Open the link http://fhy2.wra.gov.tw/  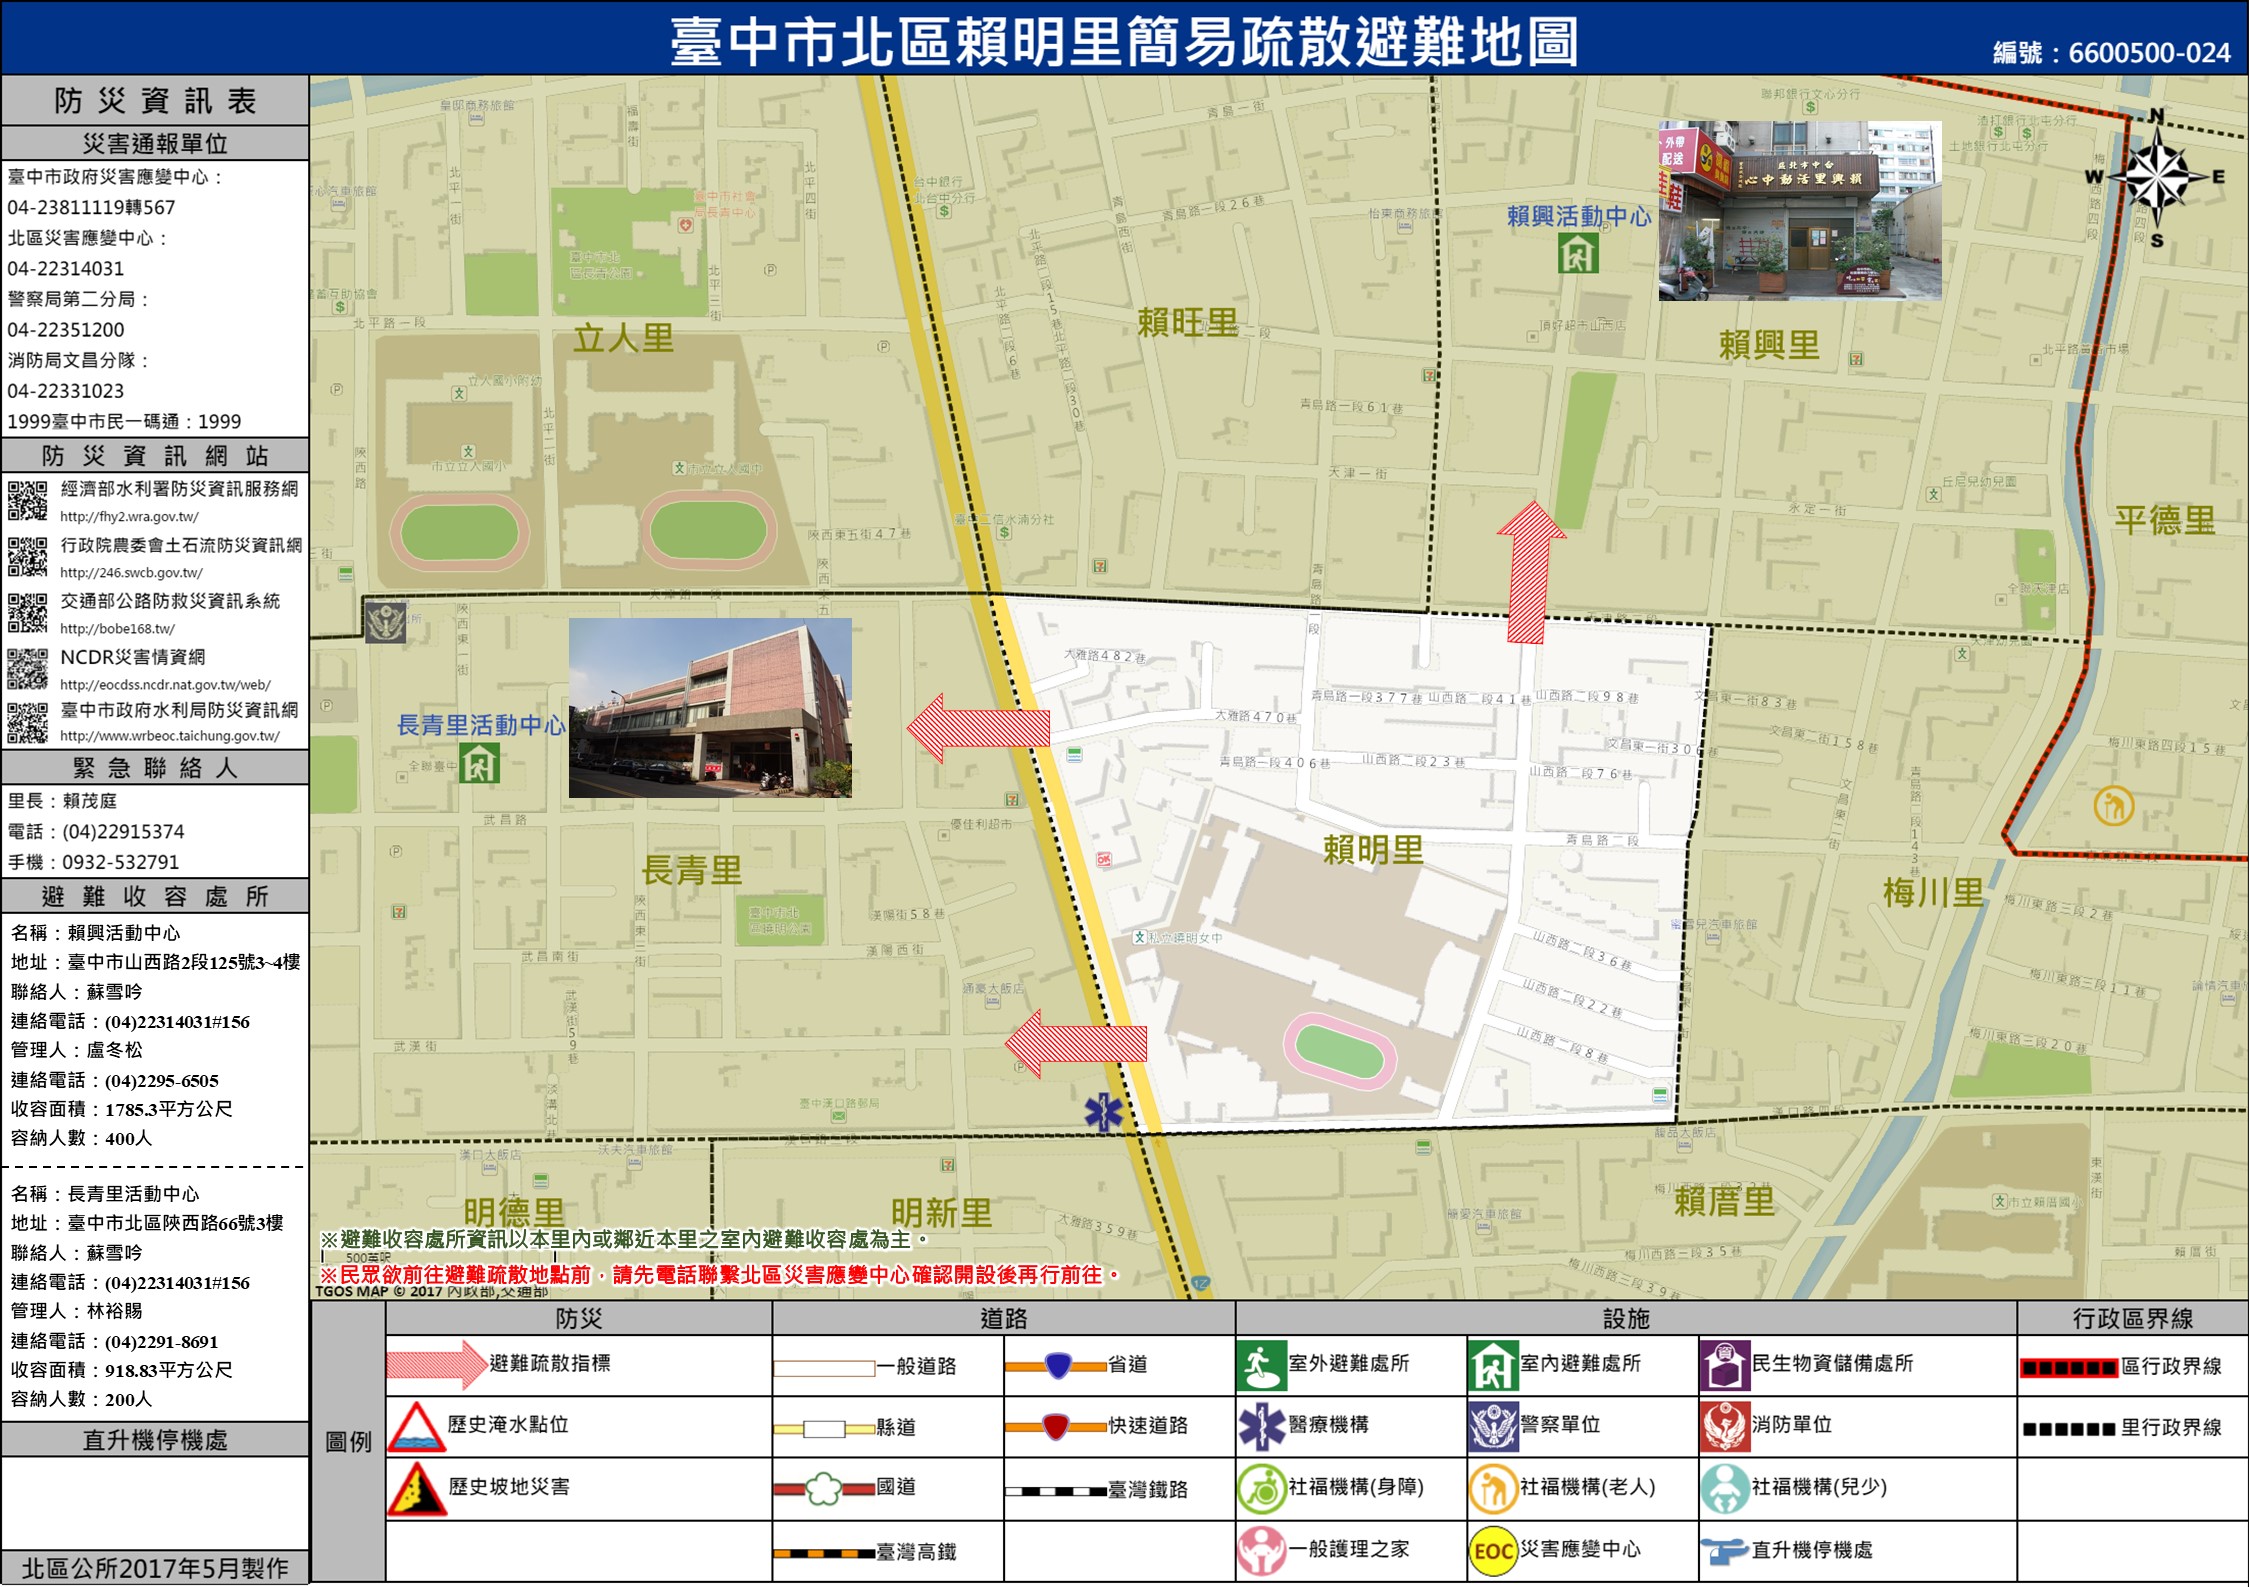[129, 517]
